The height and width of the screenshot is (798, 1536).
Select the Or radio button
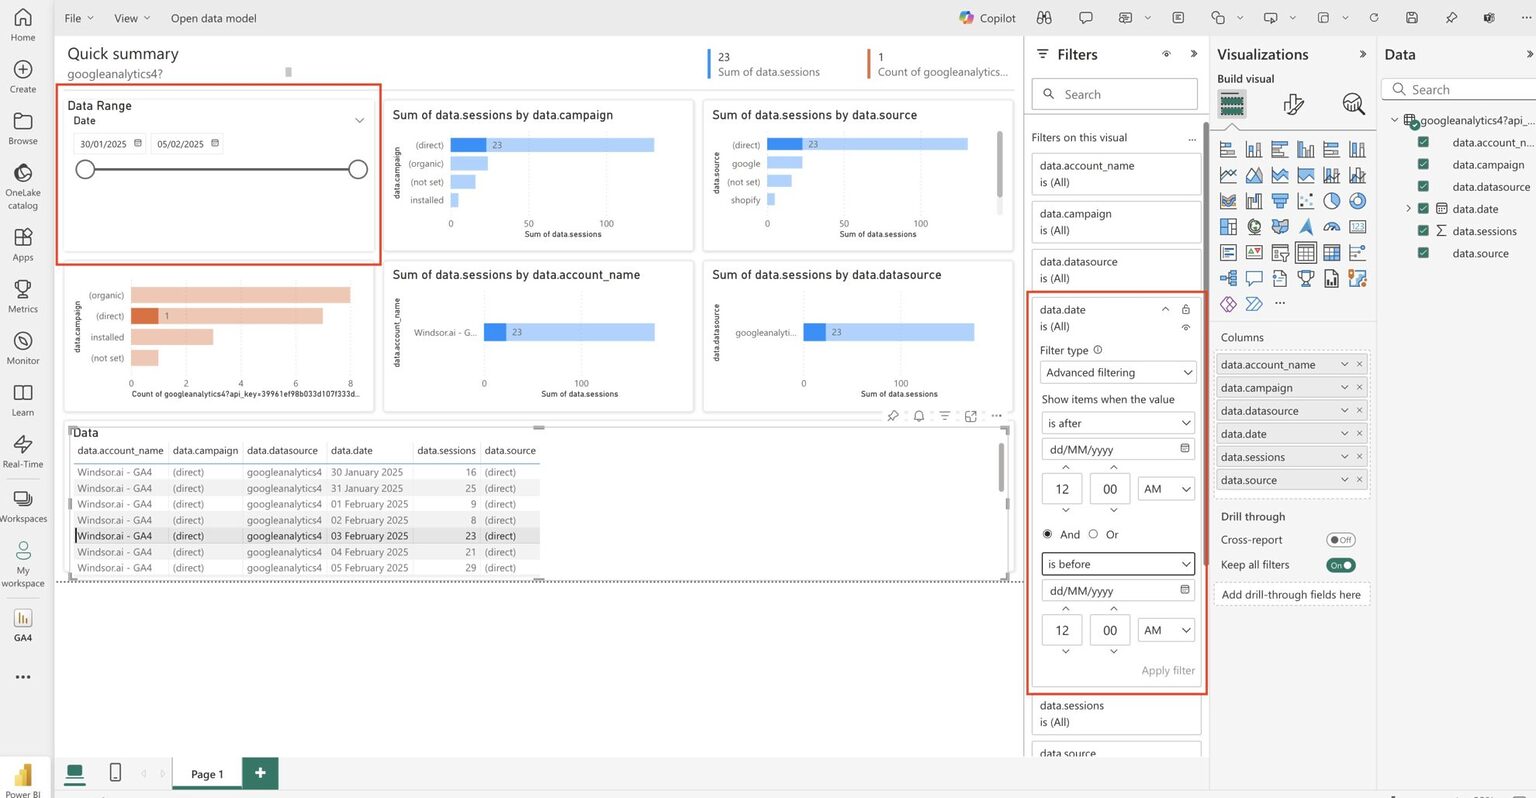1093,534
